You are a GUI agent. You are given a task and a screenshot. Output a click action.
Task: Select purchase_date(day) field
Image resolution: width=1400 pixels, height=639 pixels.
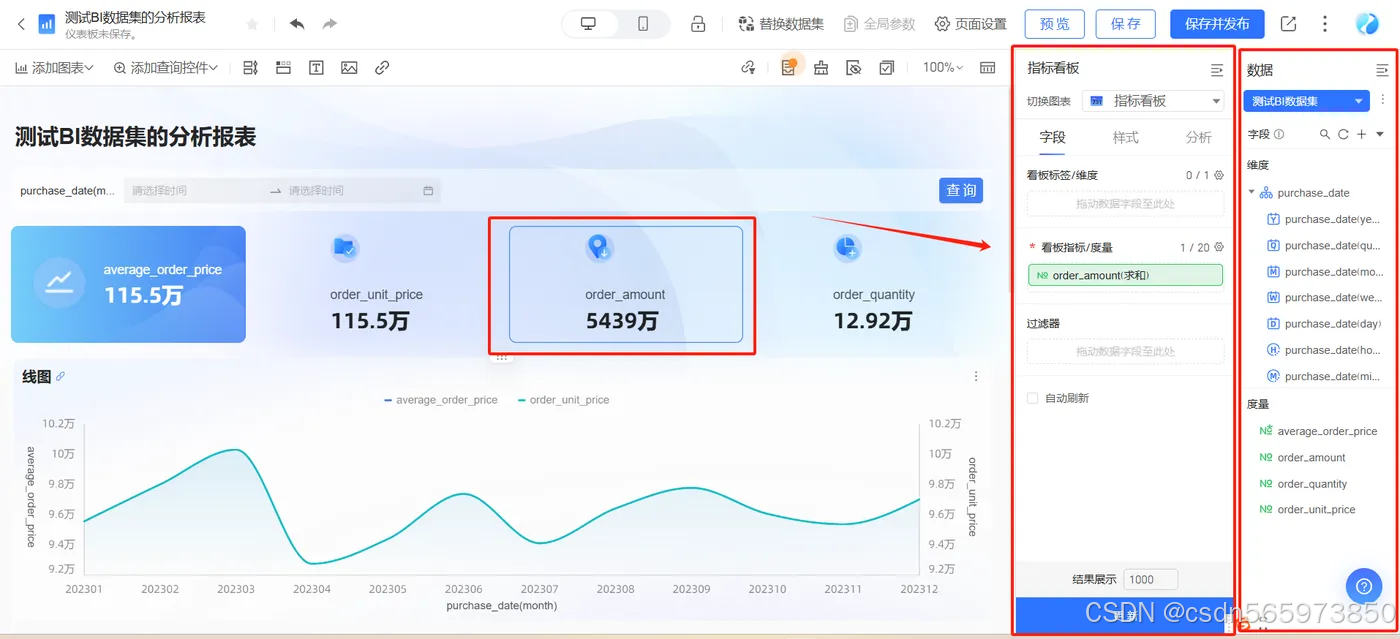[1324, 324]
